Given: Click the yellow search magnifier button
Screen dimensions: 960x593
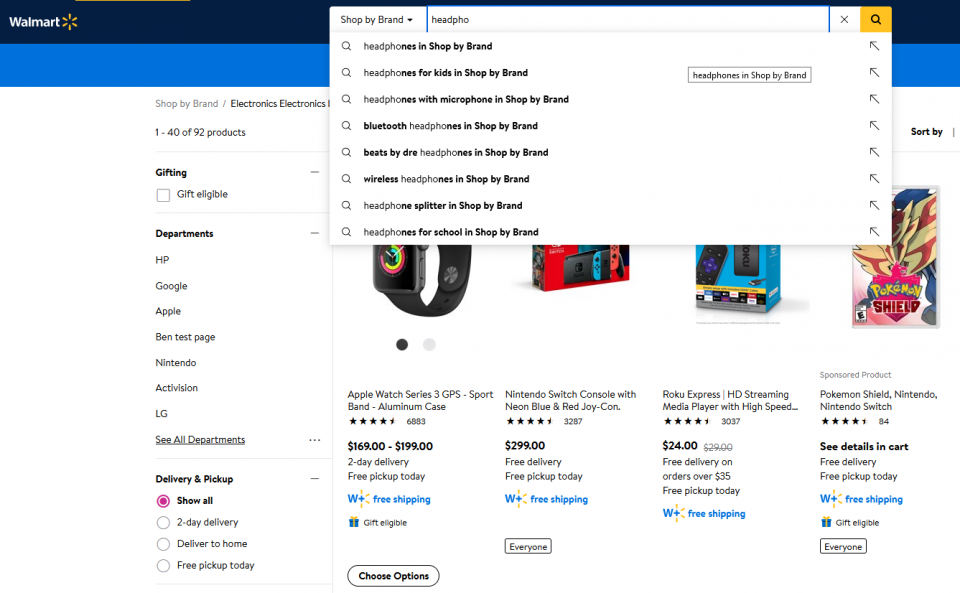Looking at the screenshot, I should [876, 20].
